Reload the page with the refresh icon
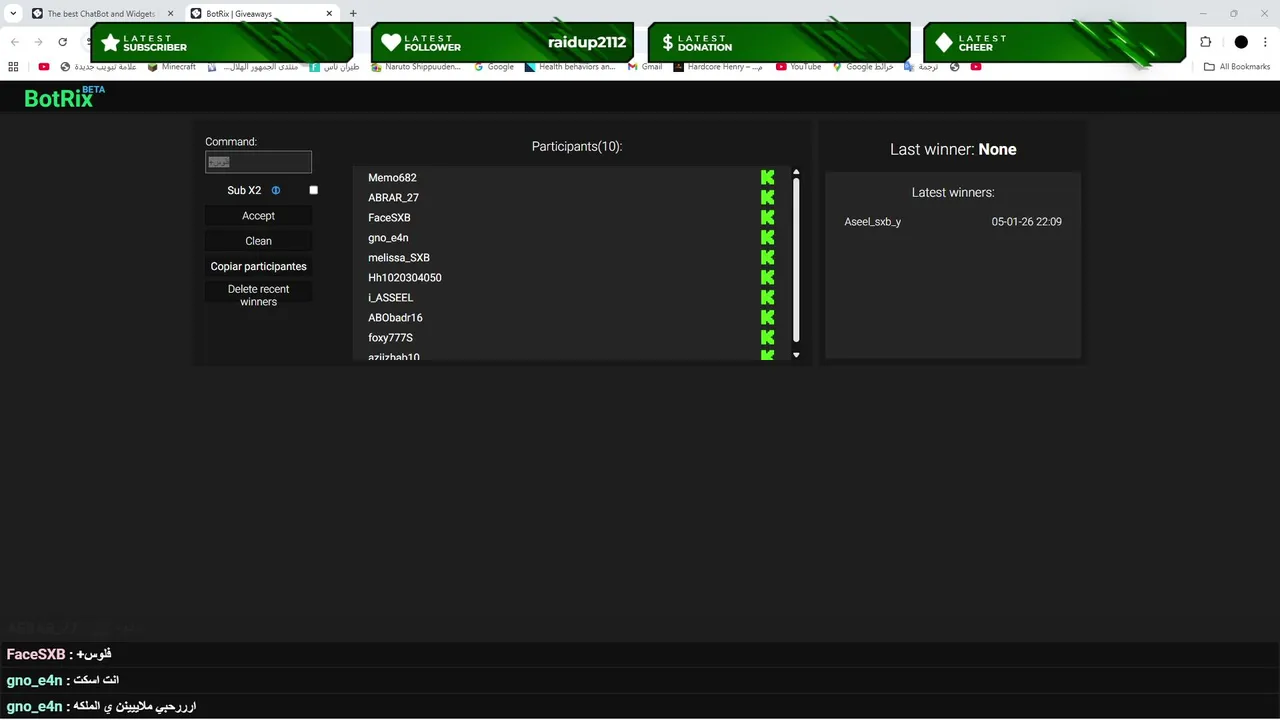Viewport: 1280px width, 720px height. (x=62, y=42)
